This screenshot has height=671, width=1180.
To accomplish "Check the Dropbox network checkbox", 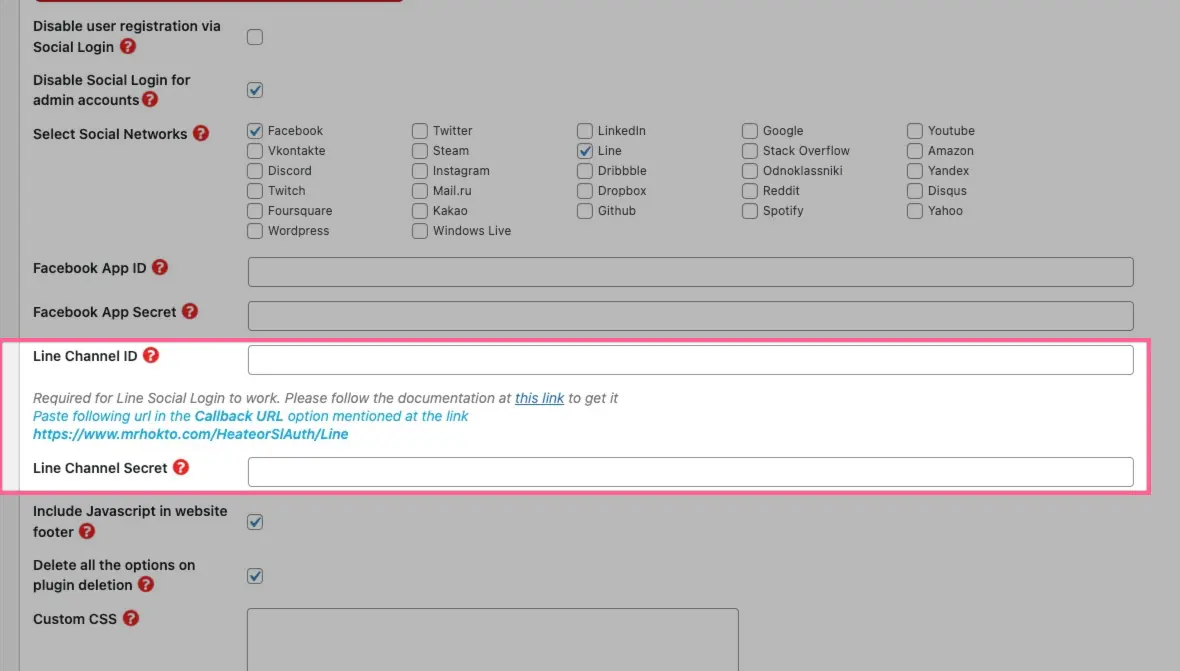I will [585, 191].
